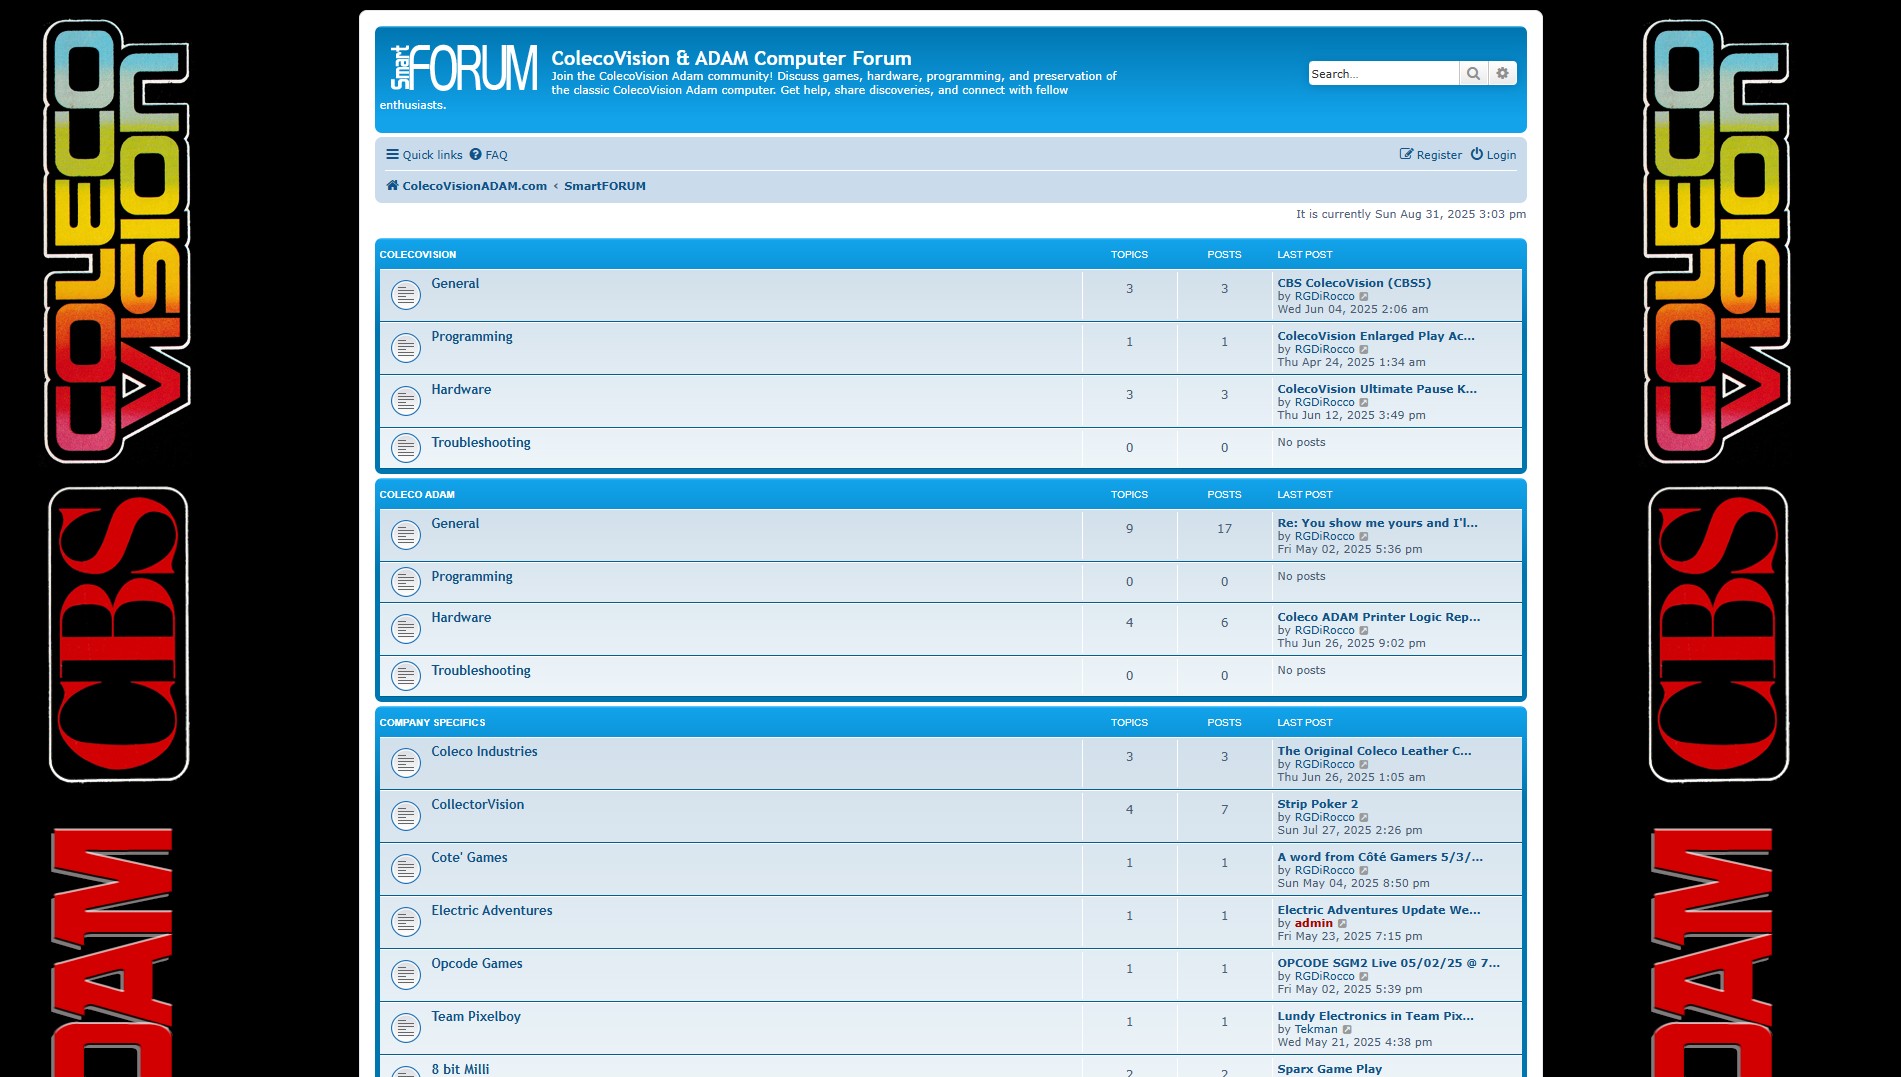Click the Register link

(1439, 154)
